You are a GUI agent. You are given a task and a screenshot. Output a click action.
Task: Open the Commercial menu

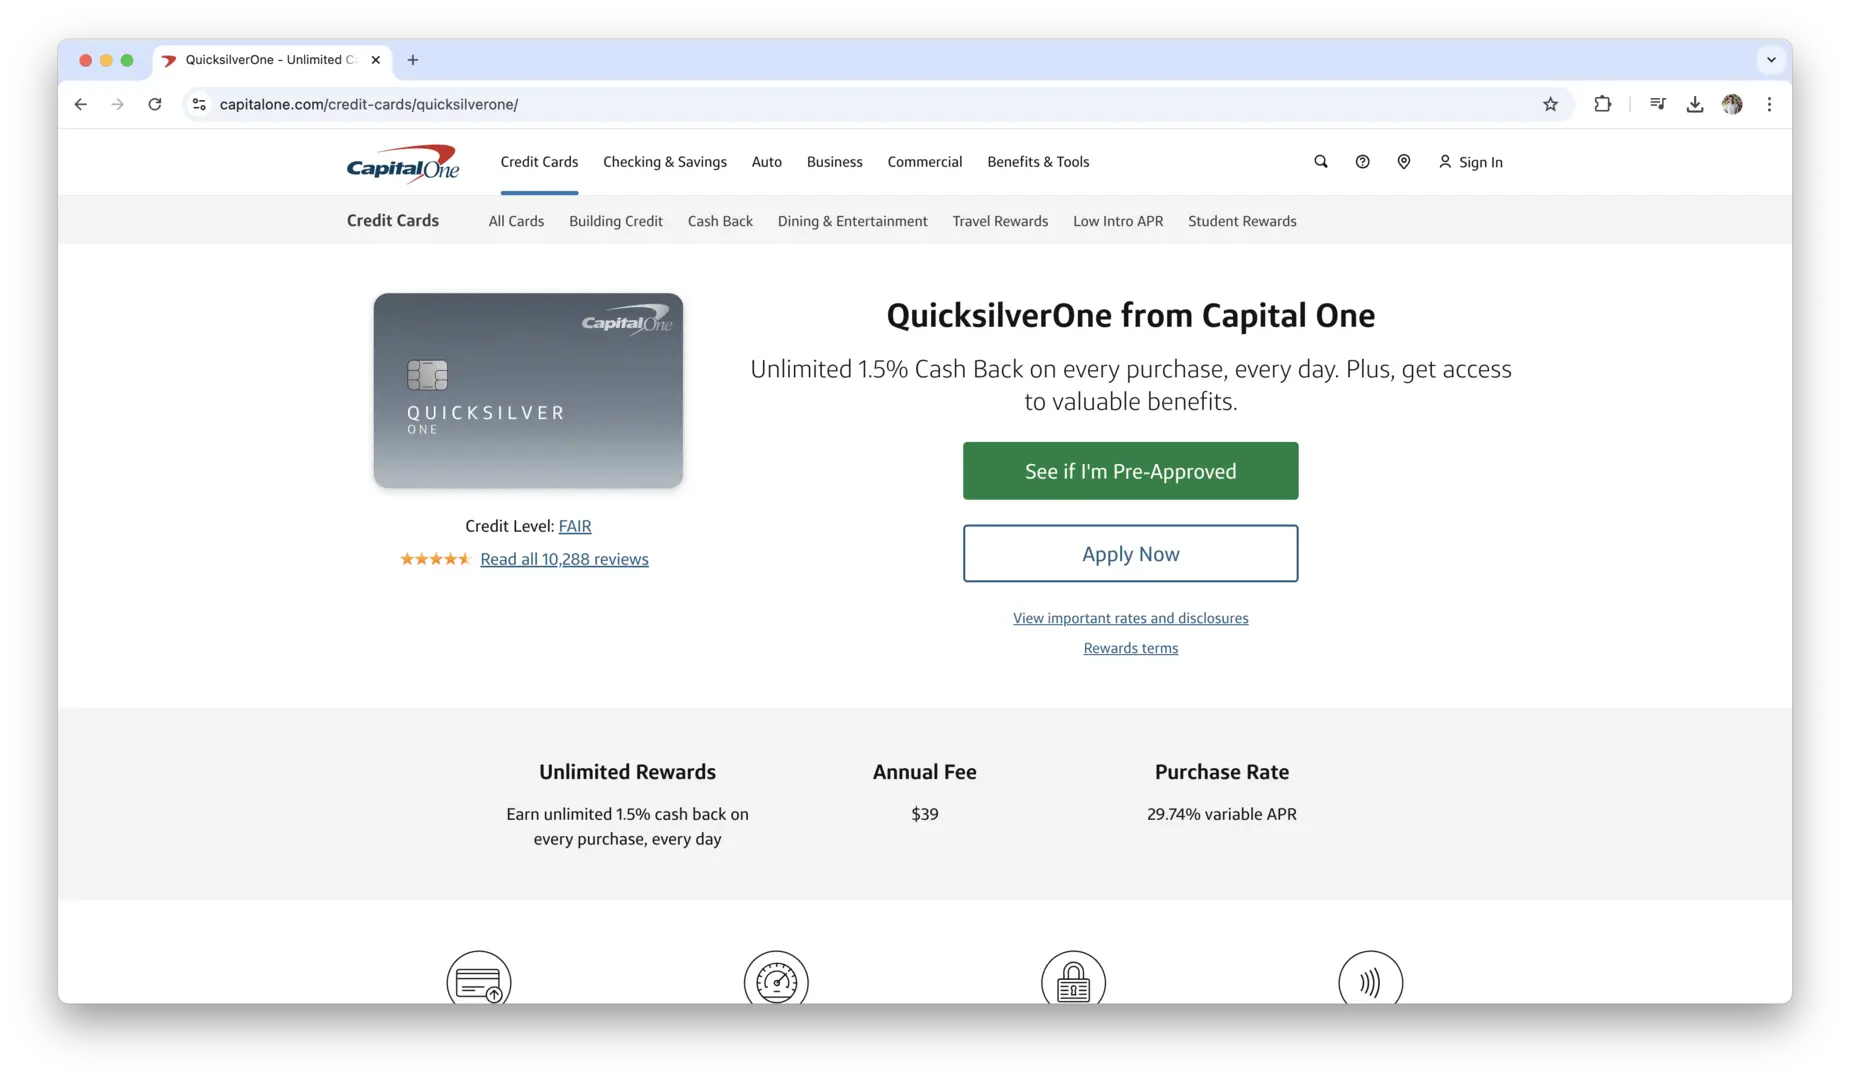(x=925, y=162)
